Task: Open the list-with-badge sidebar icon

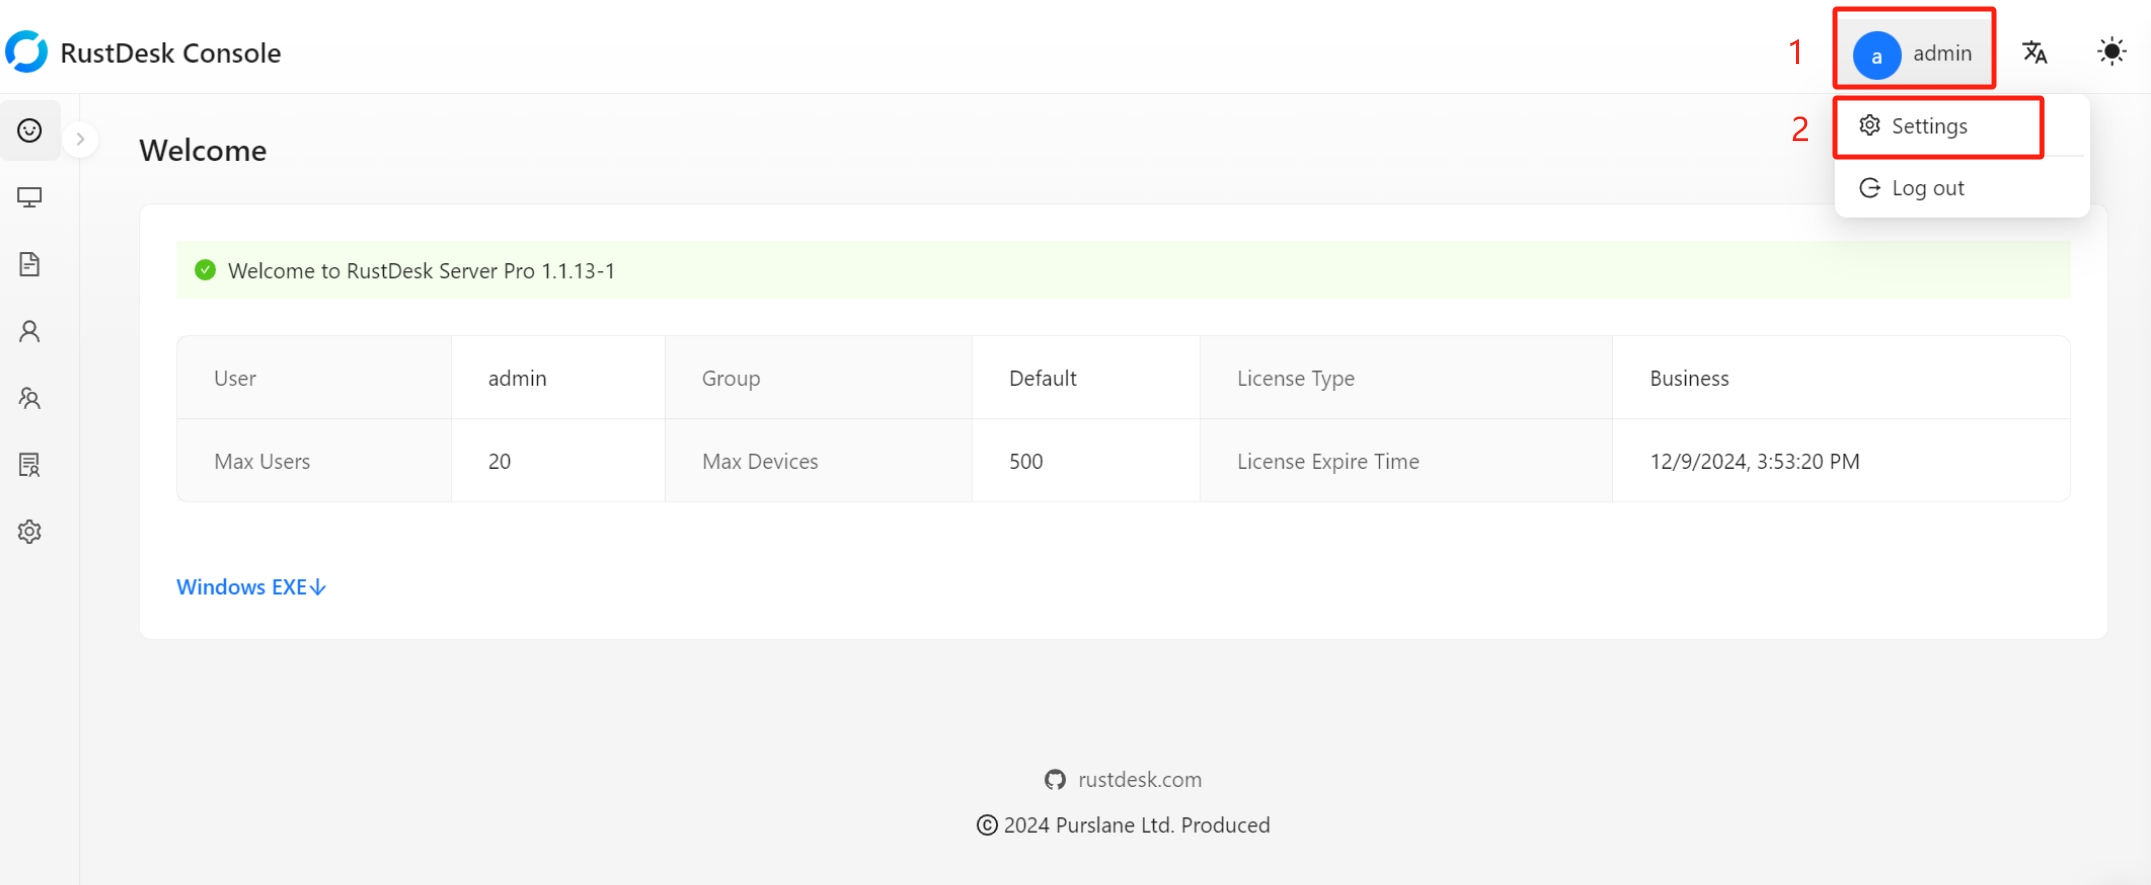Action: pos(30,465)
